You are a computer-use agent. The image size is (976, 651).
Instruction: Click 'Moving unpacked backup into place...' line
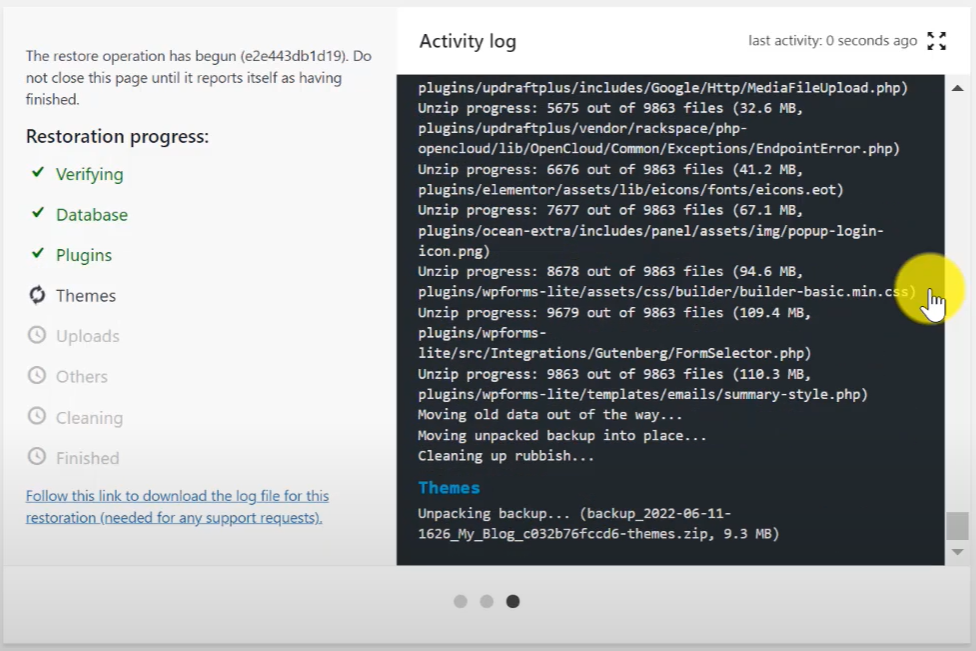pos(562,435)
